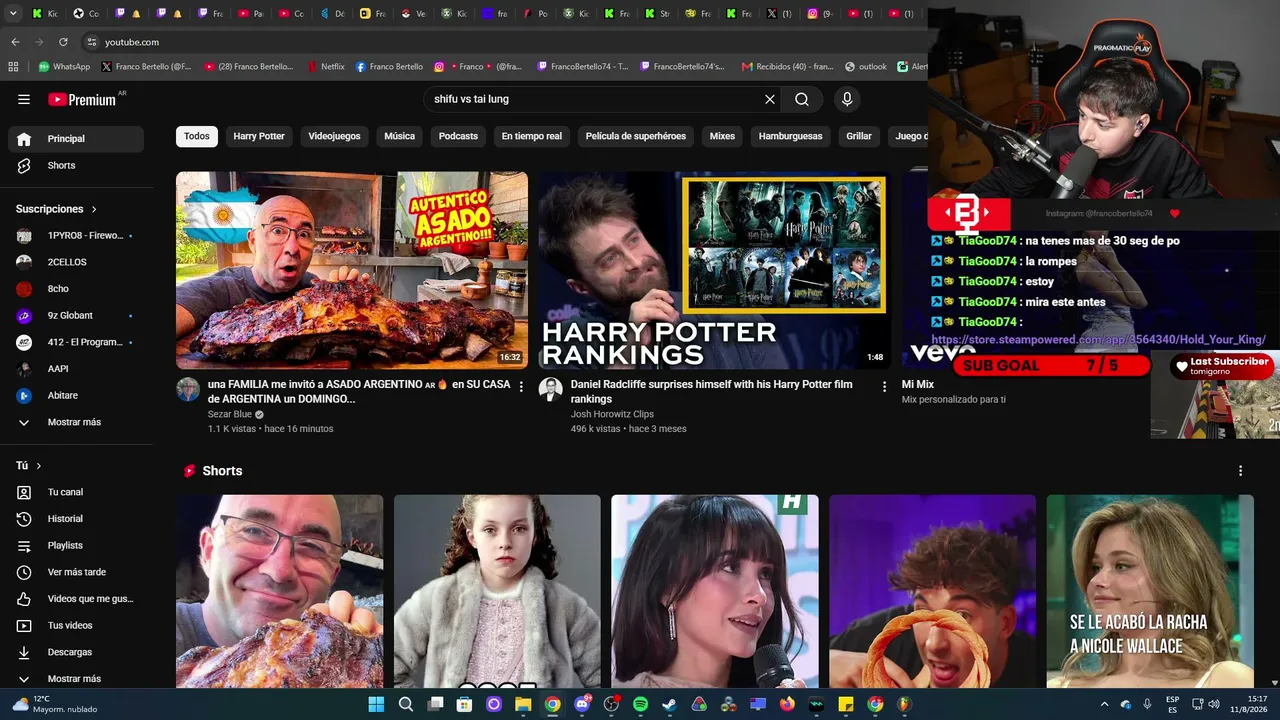Open FL Studio from the taskbar
Screen dimensions: 1280x720
904,704
